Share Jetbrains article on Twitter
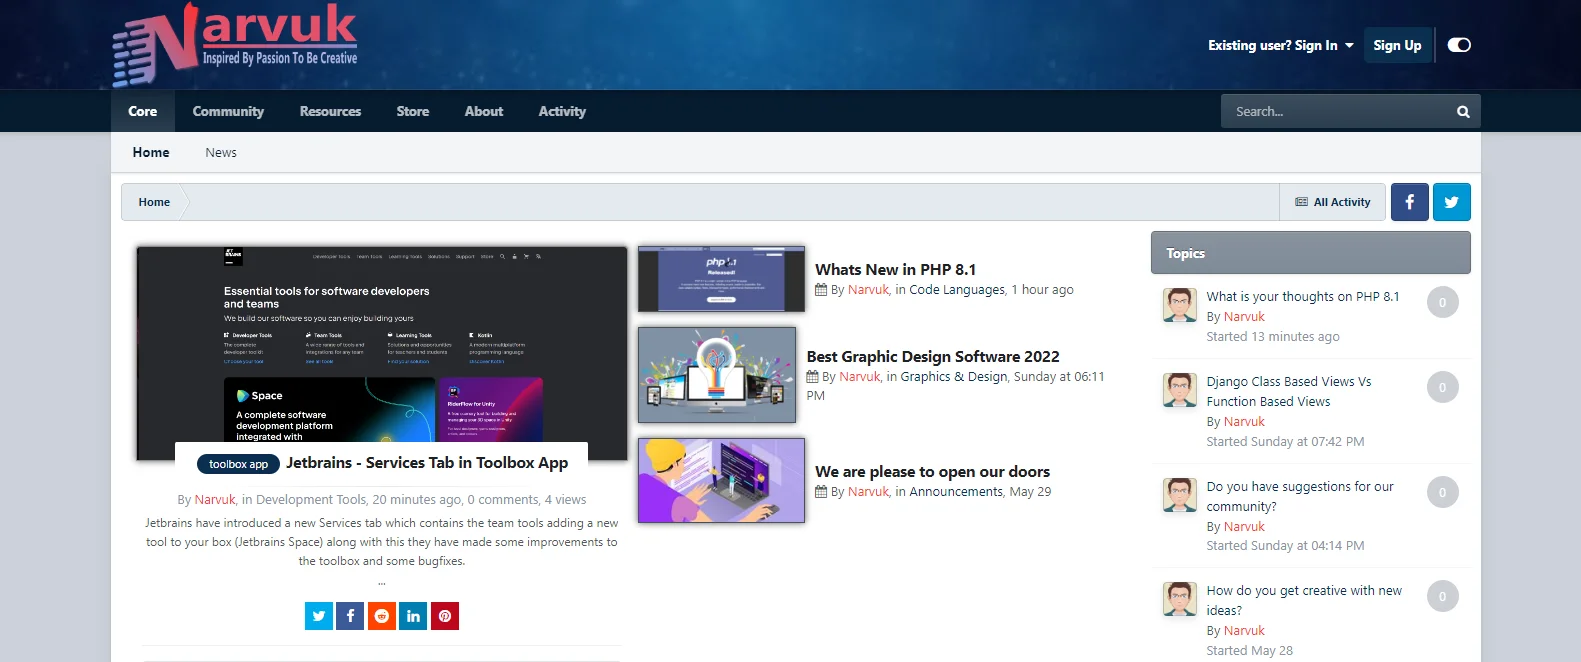This screenshot has height=662, width=1581. (x=319, y=616)
